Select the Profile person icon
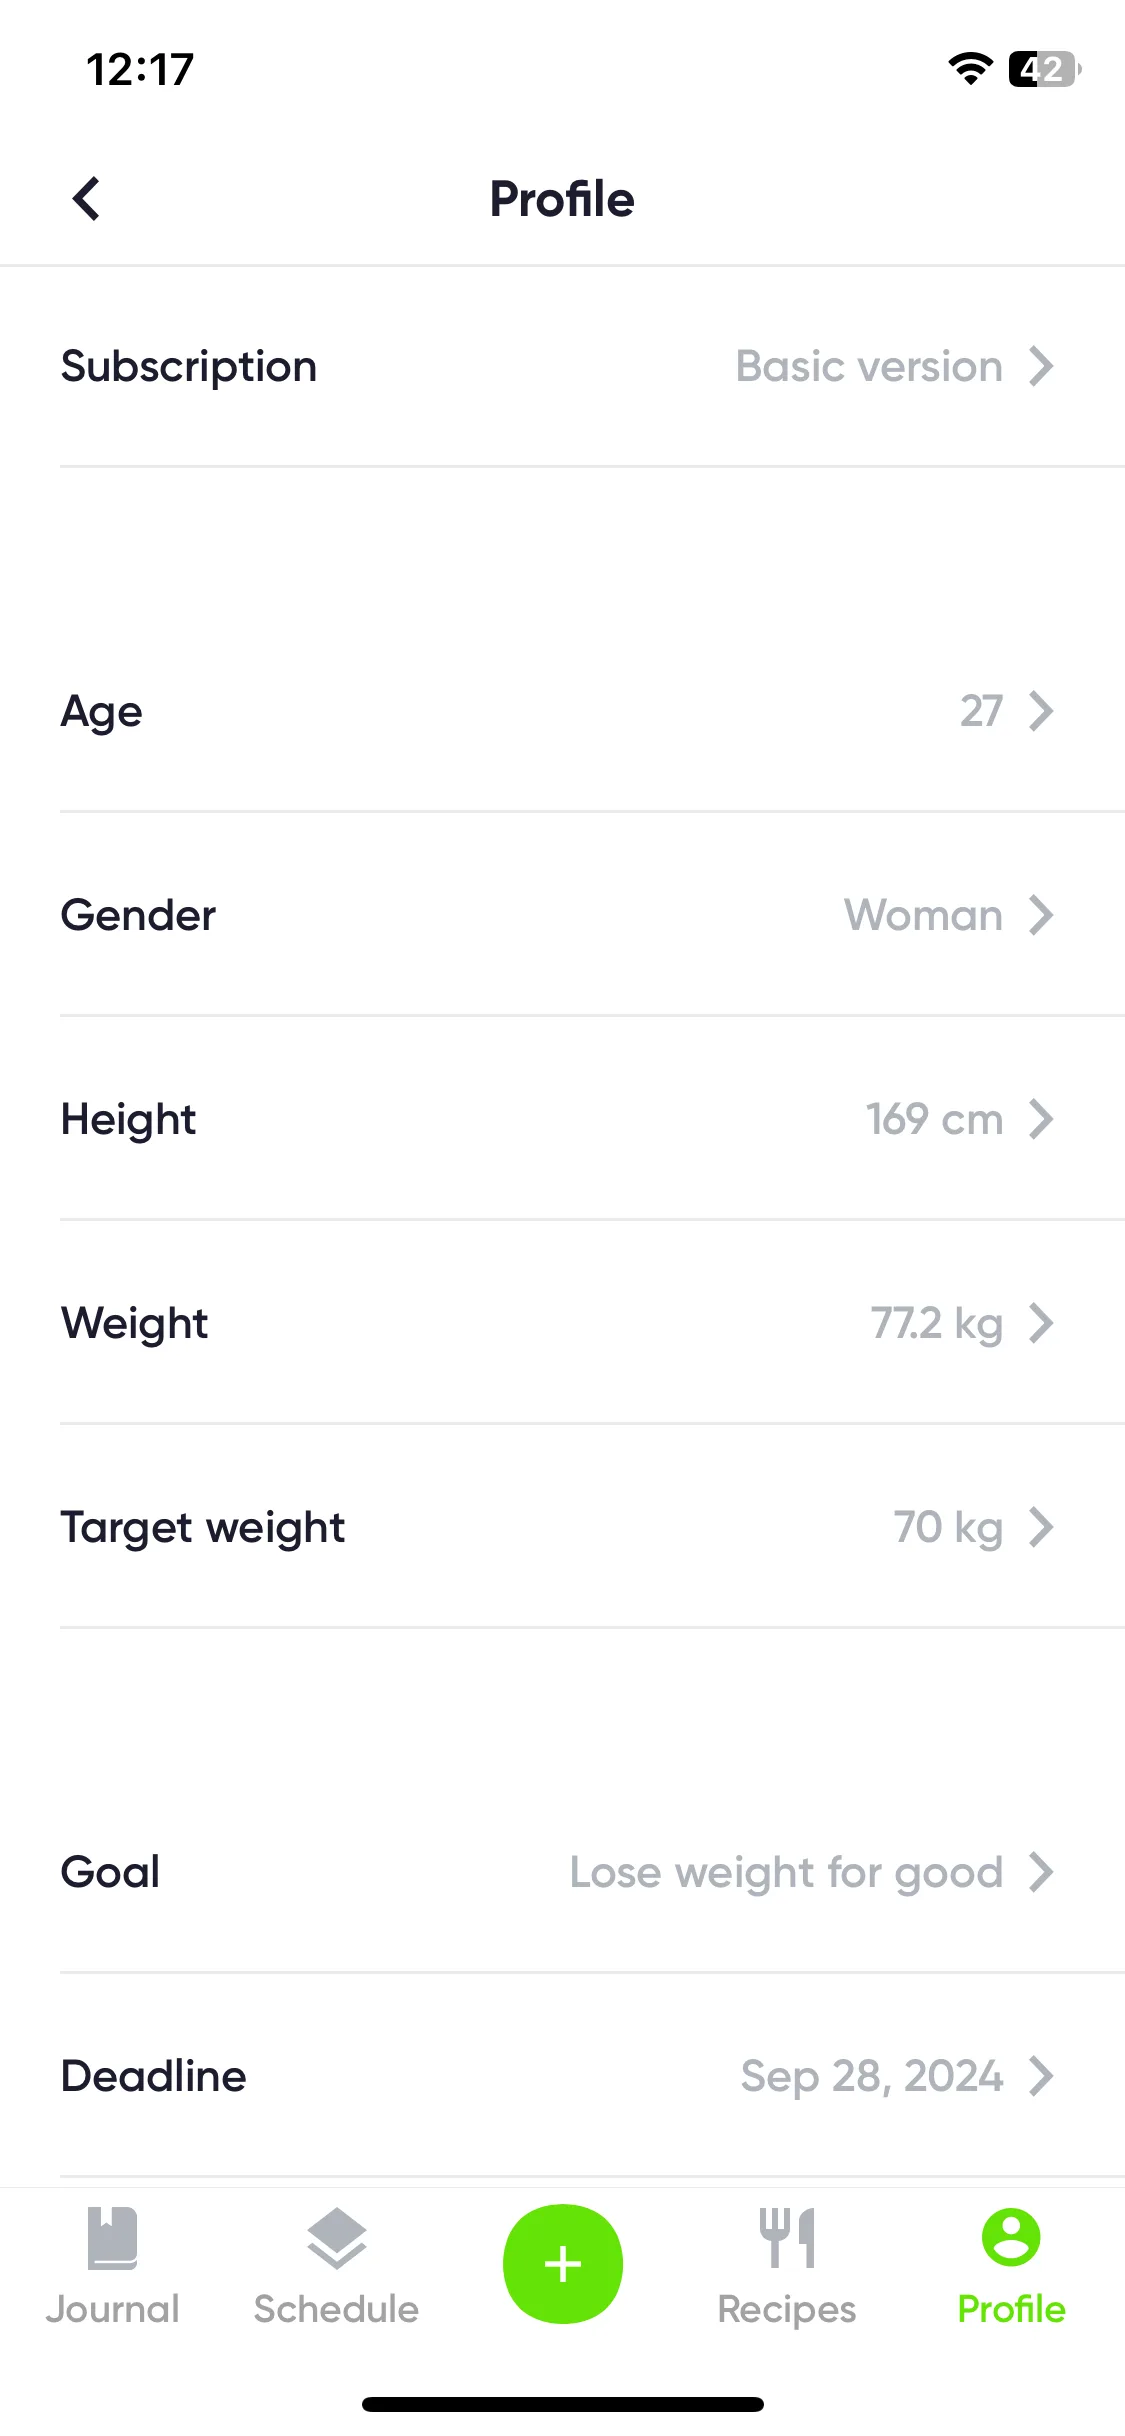This screenshot has width=1125, height=2436. click(x=1011, y=2236)
